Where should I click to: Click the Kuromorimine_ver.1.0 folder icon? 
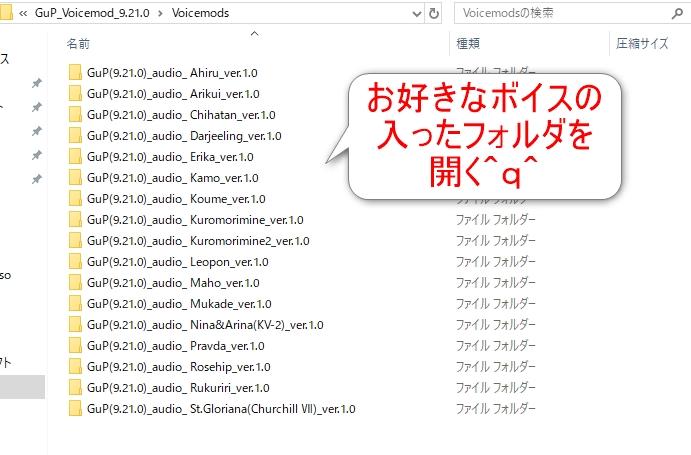click(75, 220)
